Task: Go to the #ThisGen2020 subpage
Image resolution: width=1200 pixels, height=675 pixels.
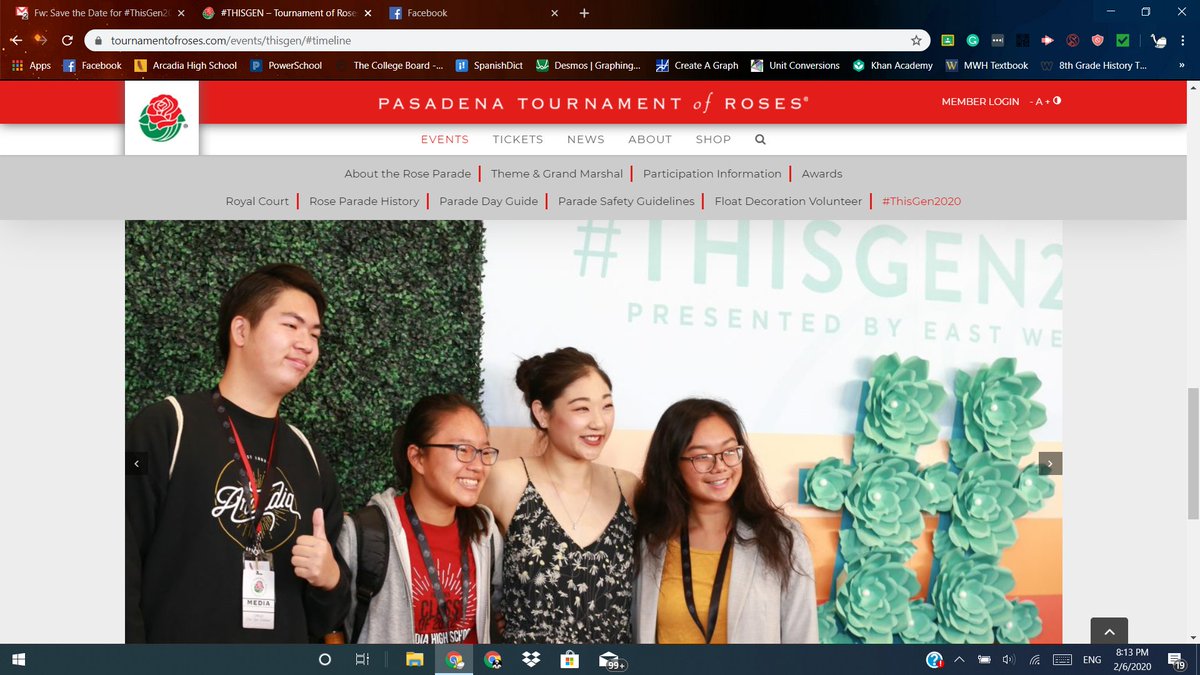Action: tap(921, 201)
